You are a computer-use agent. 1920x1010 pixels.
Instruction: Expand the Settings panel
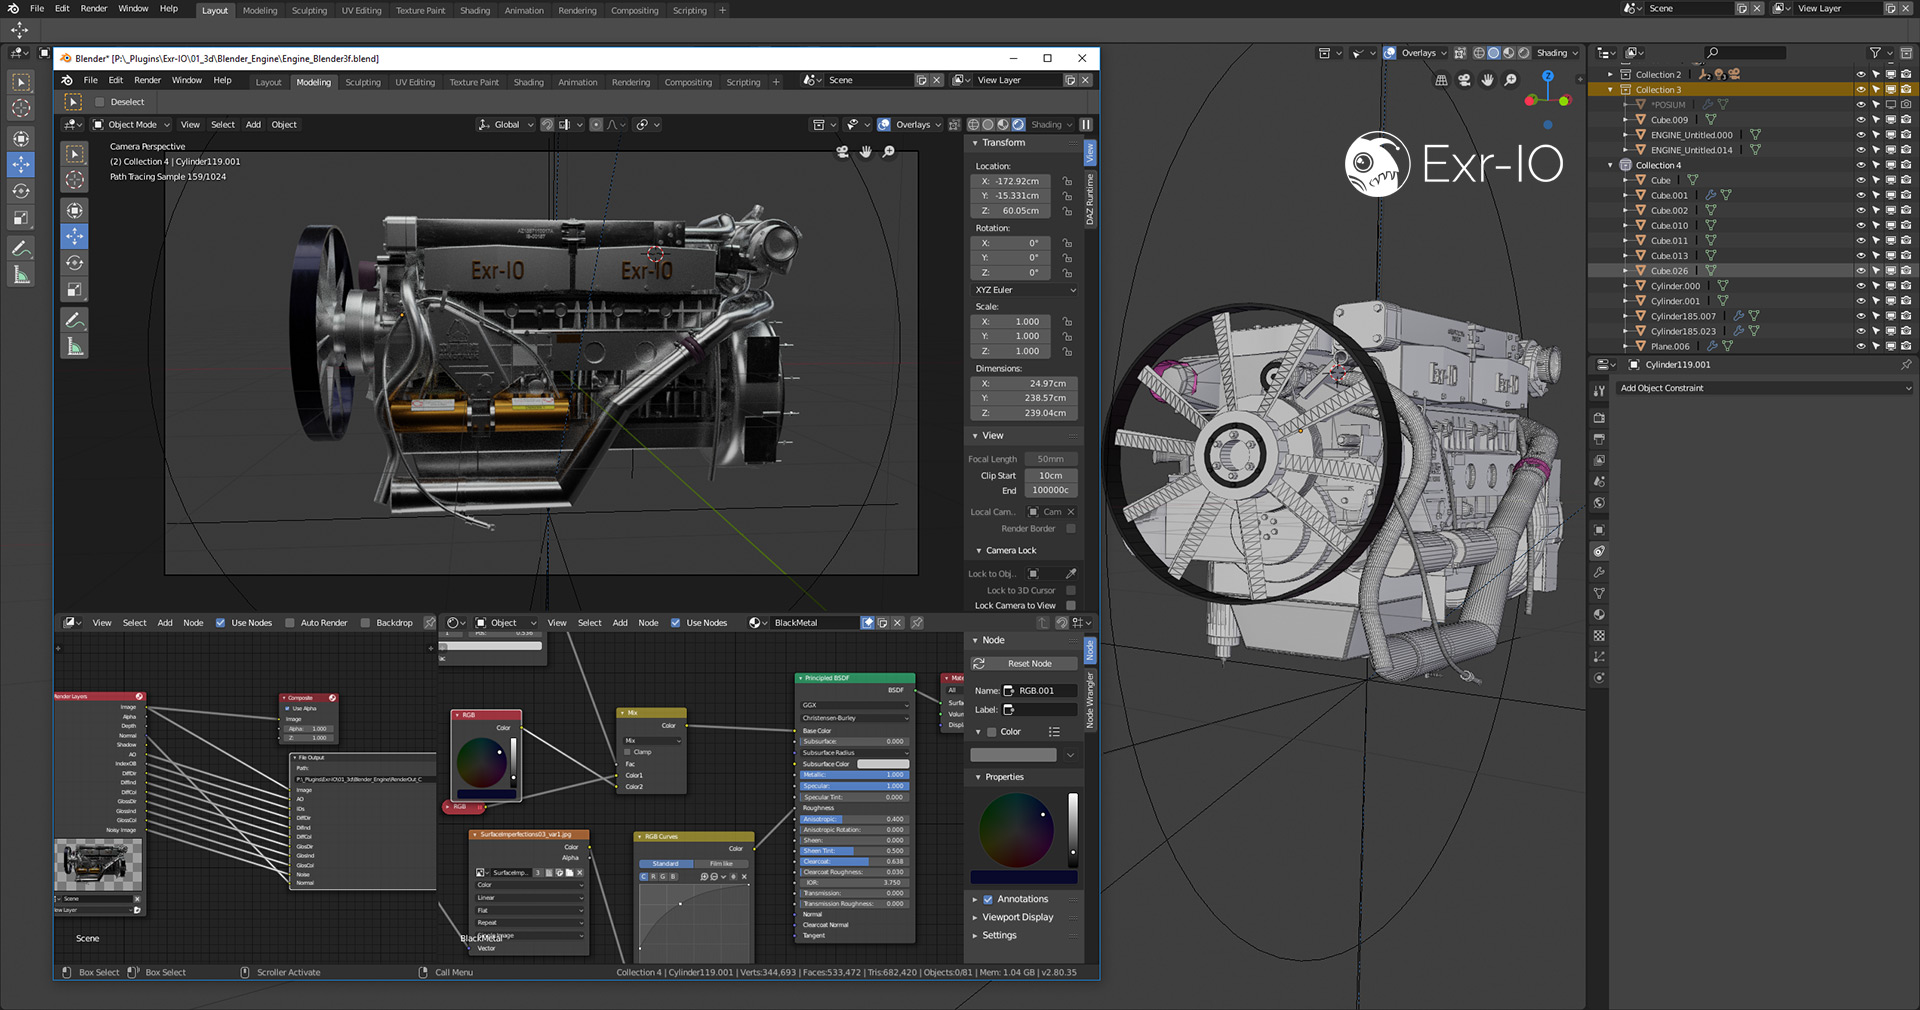(975, 936)
